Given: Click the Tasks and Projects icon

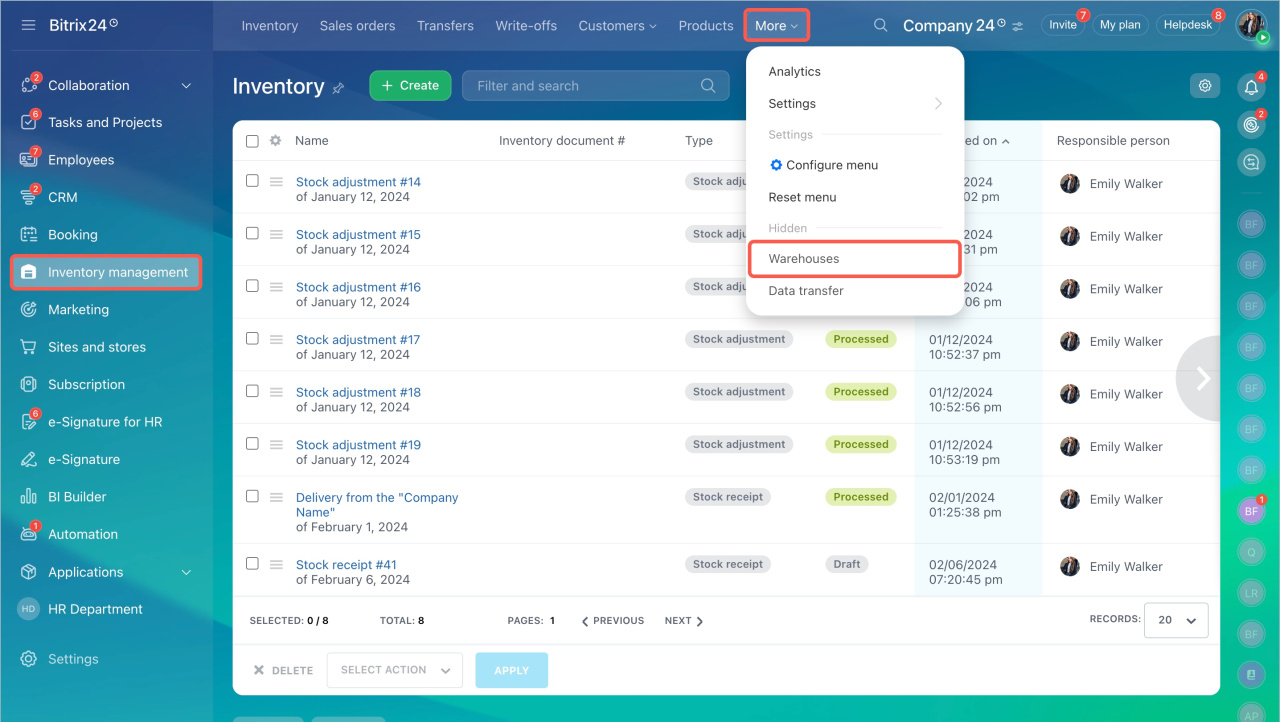Looking at the screenshot, I should click(x=29, y=122).
